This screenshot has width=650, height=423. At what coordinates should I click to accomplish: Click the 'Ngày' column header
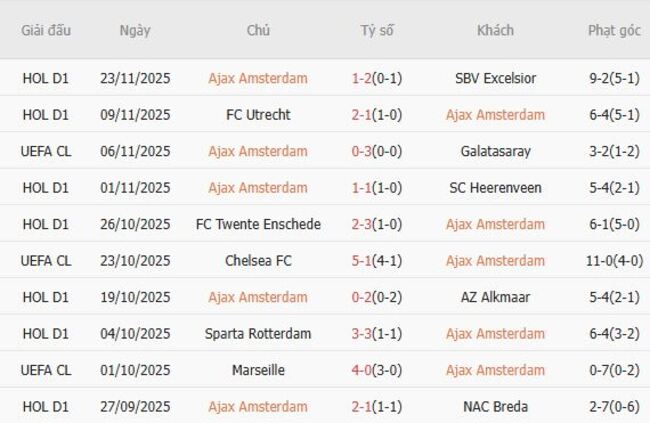tap(135, 30)
